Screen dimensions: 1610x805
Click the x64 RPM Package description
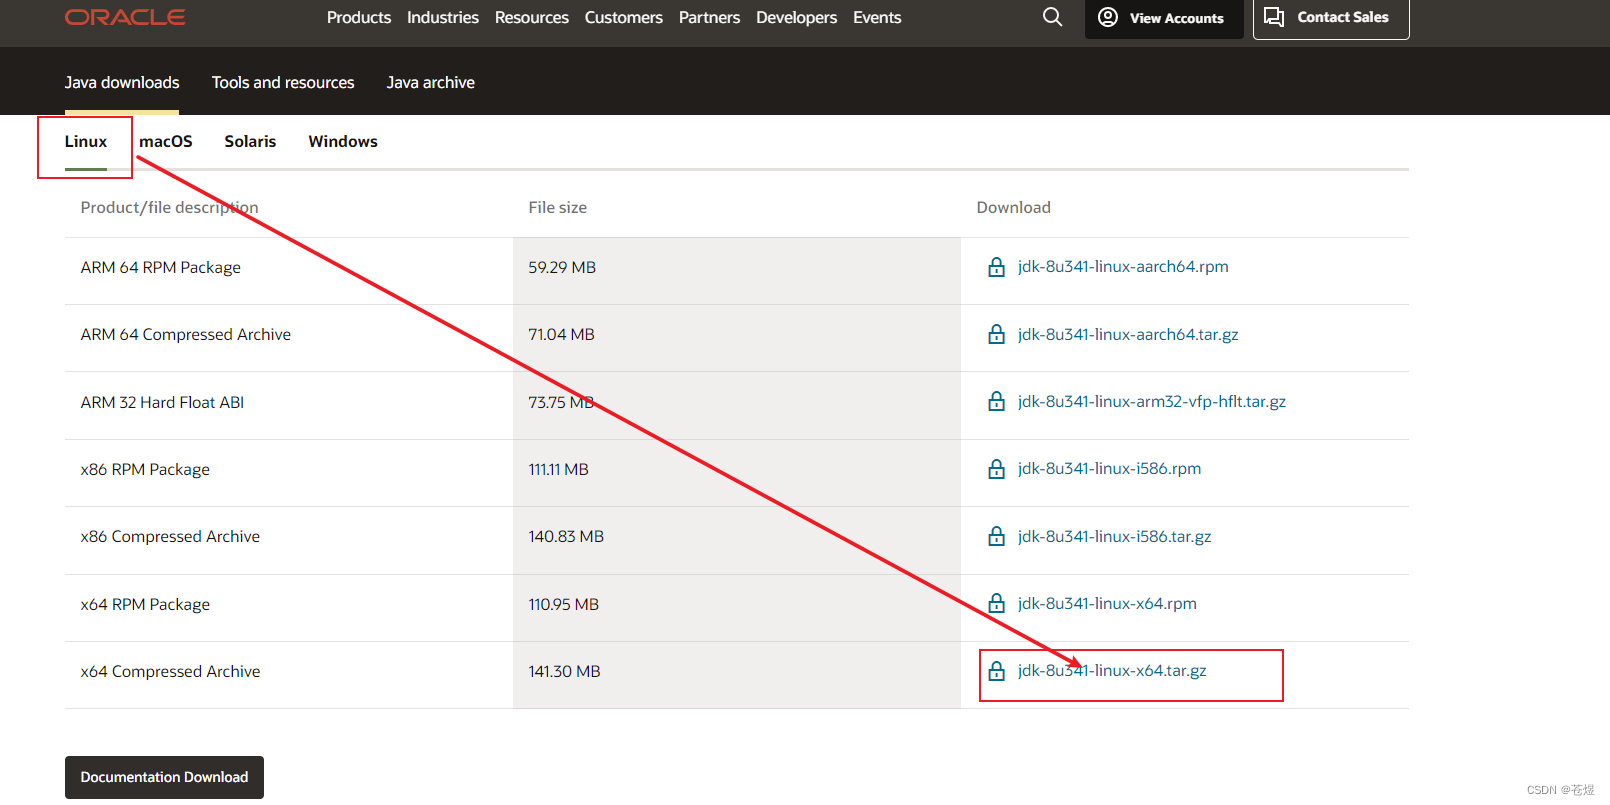(145, 604)
